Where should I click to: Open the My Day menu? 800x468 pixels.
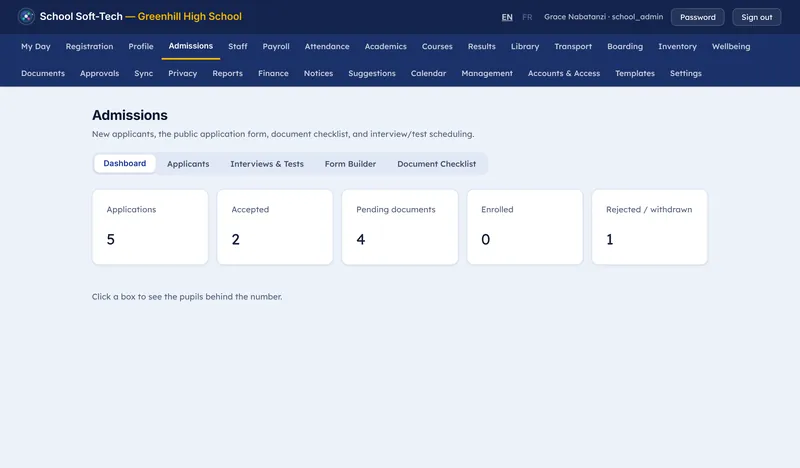36,46
